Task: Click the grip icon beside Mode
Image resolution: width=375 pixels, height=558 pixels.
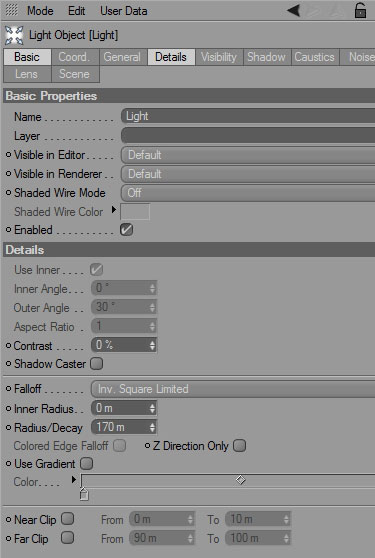Action: pyautogui.click(x=12, y=10)
